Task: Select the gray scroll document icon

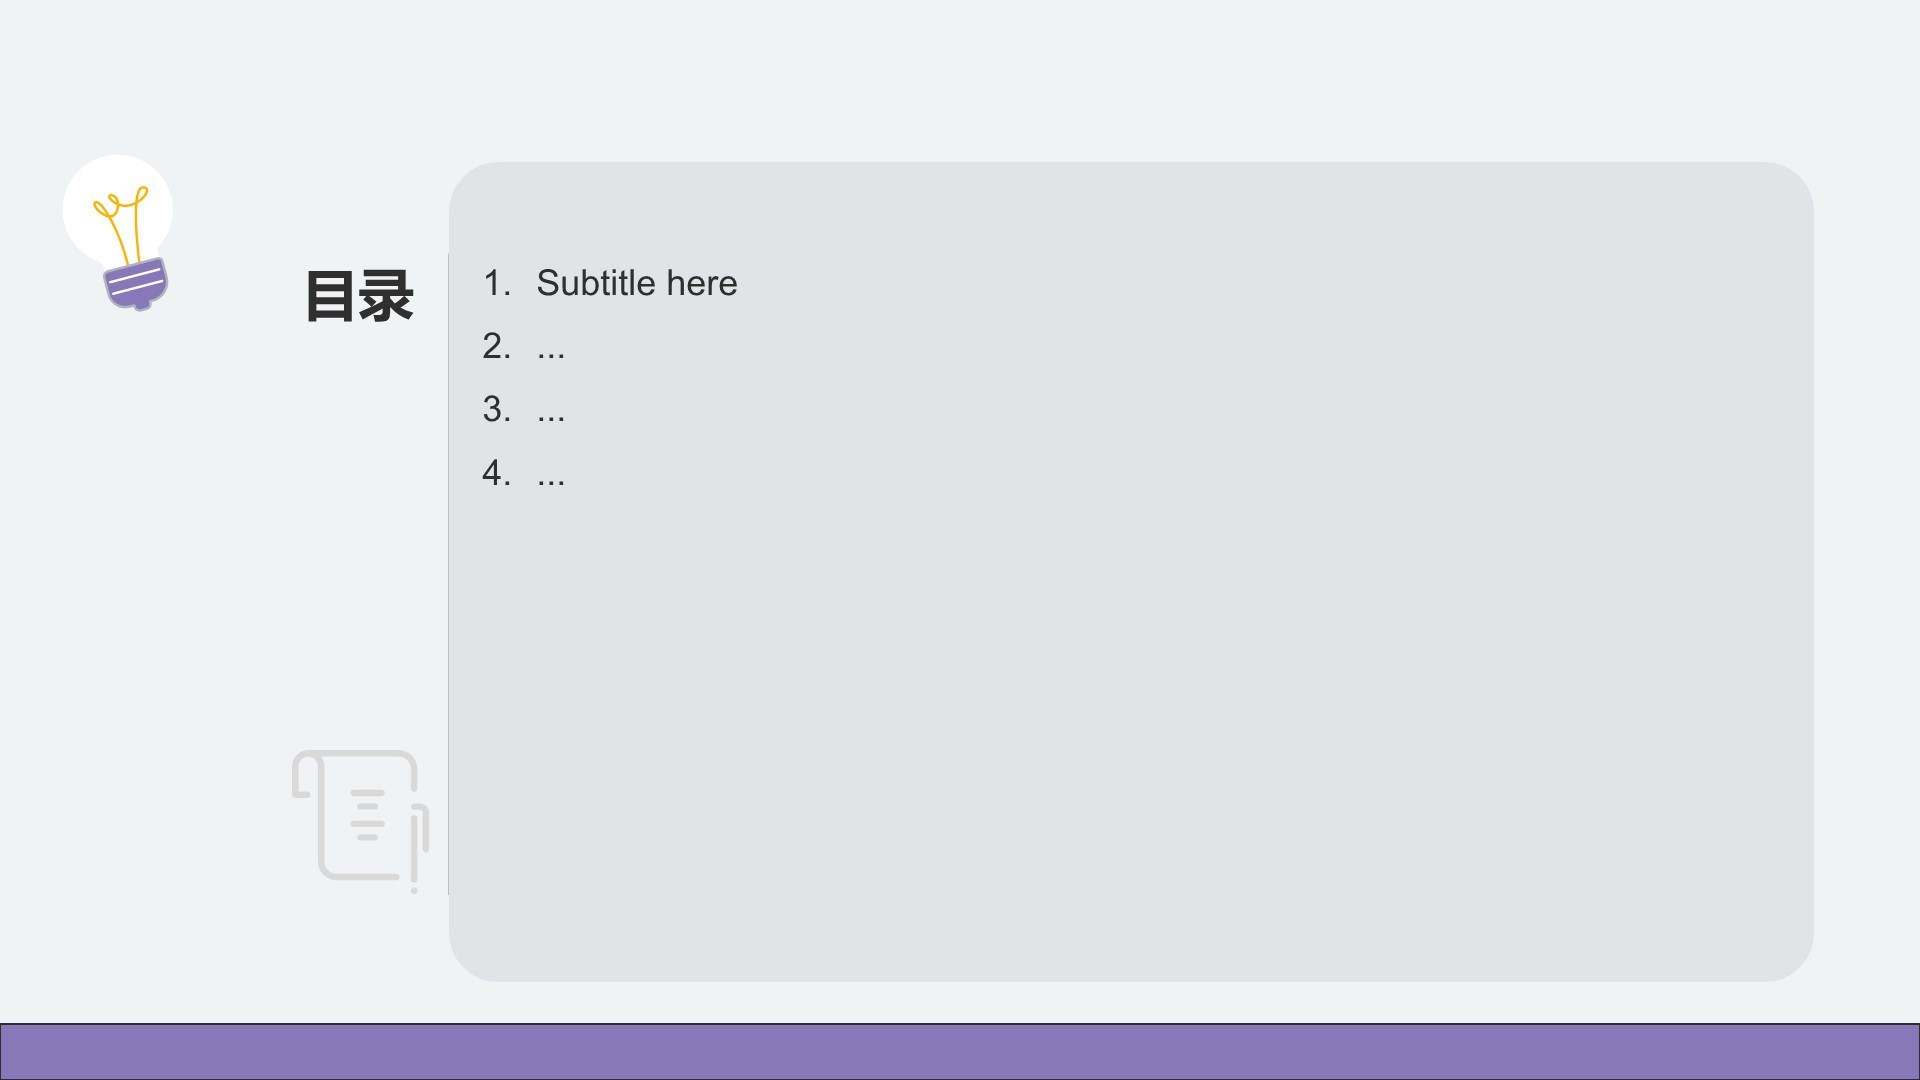Action: coord(360,820)
